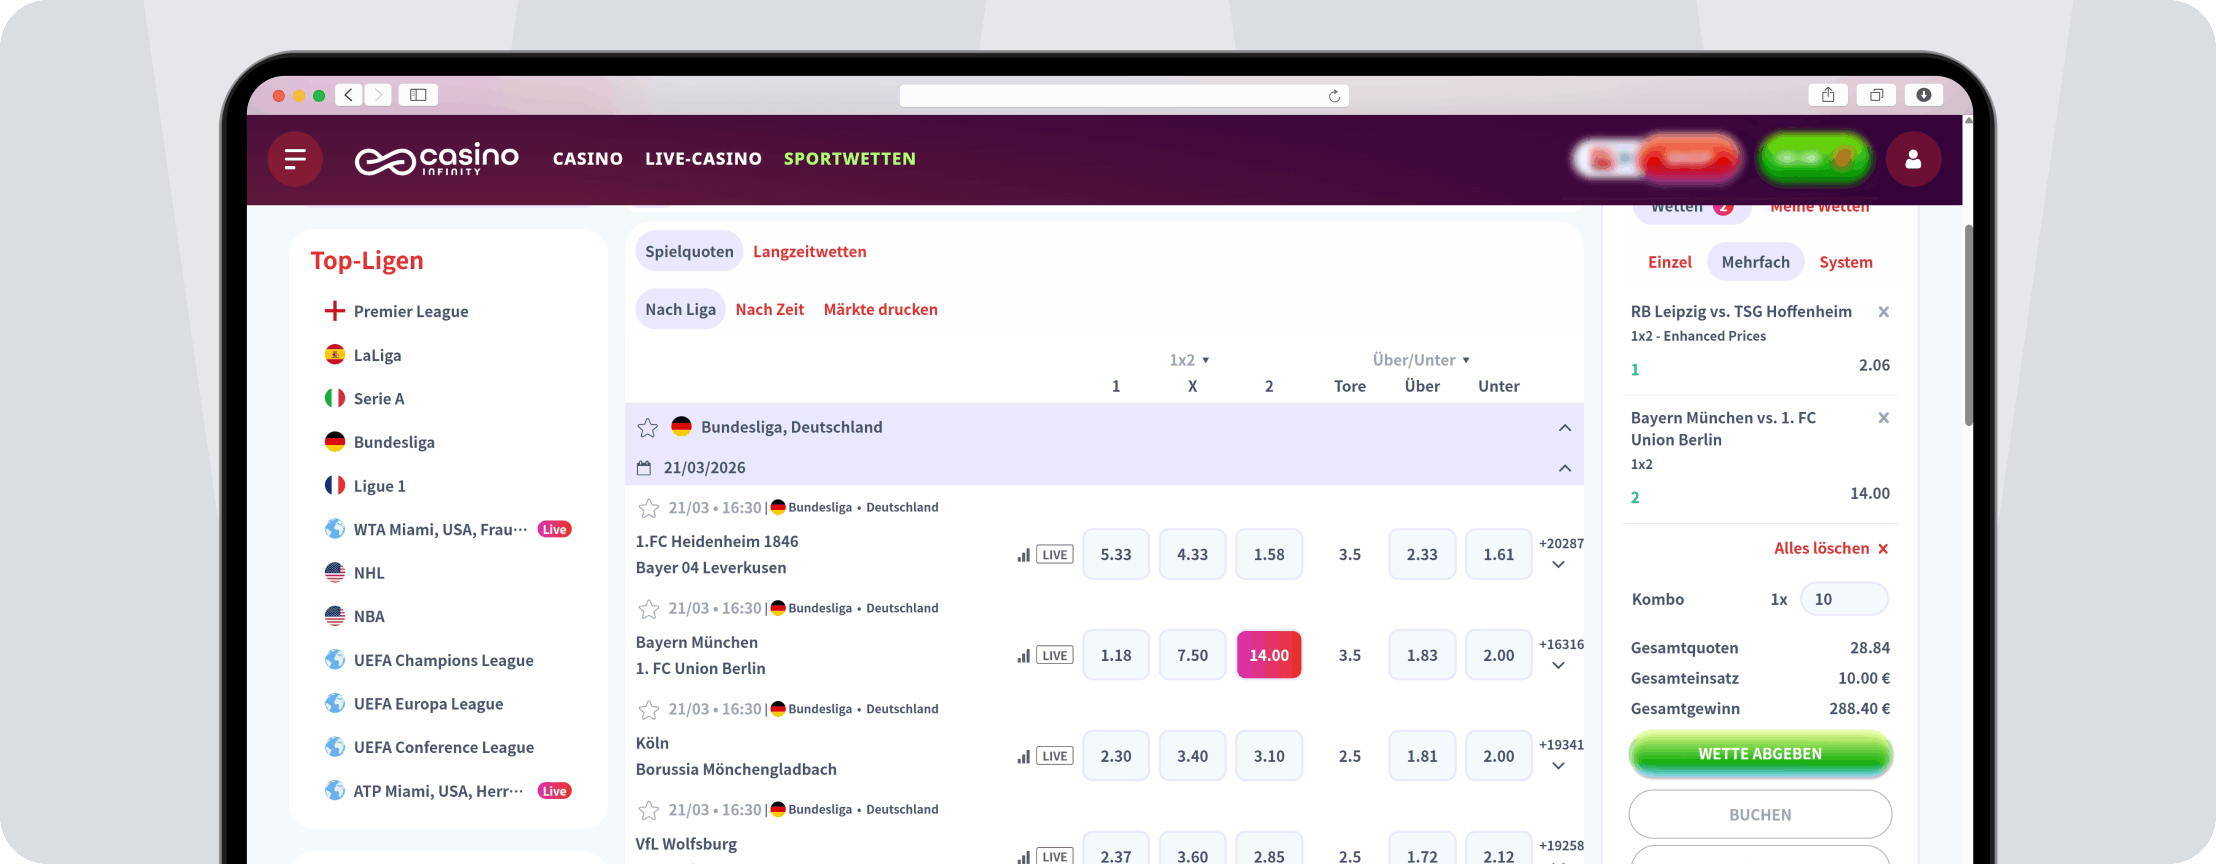Image resolution: width=2216 pixels, height=864 pixels.
Task: Click the Märkte drucken link
Action: [x=881, y=310]
